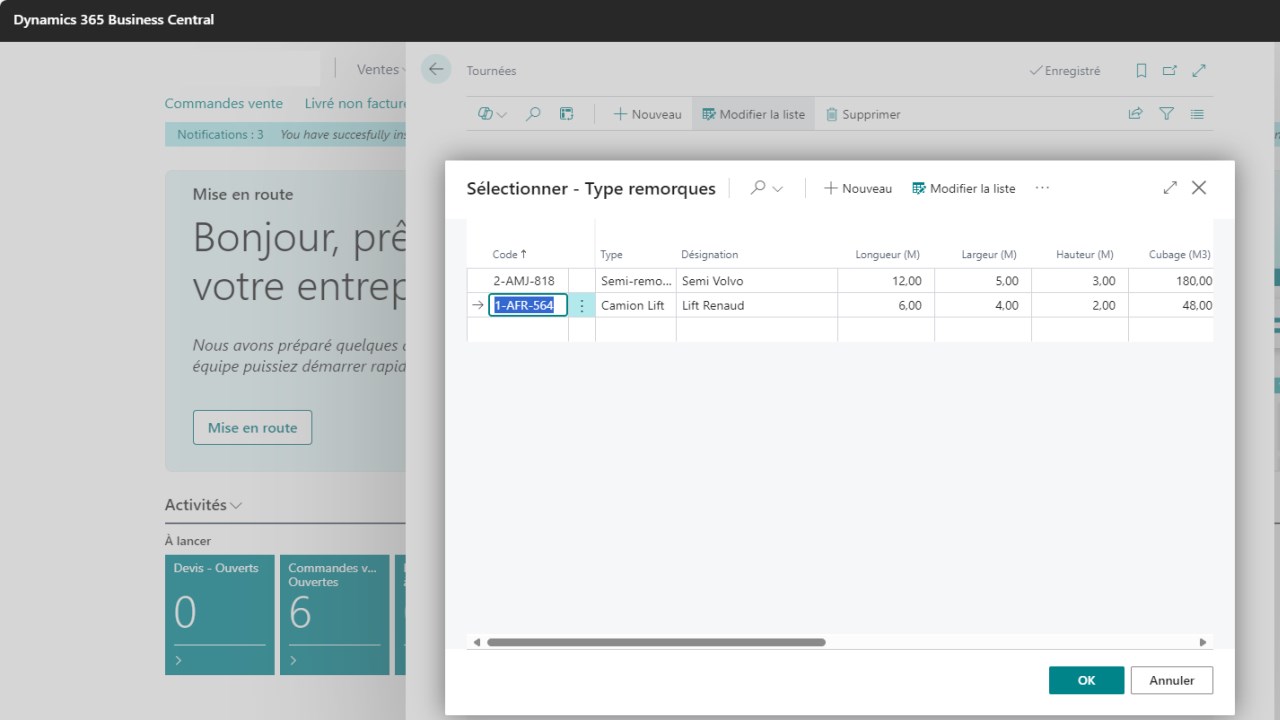Screen dimensions: 1280x720
Task: Open the Commandes vente link
Action: [x=224, y=103]
